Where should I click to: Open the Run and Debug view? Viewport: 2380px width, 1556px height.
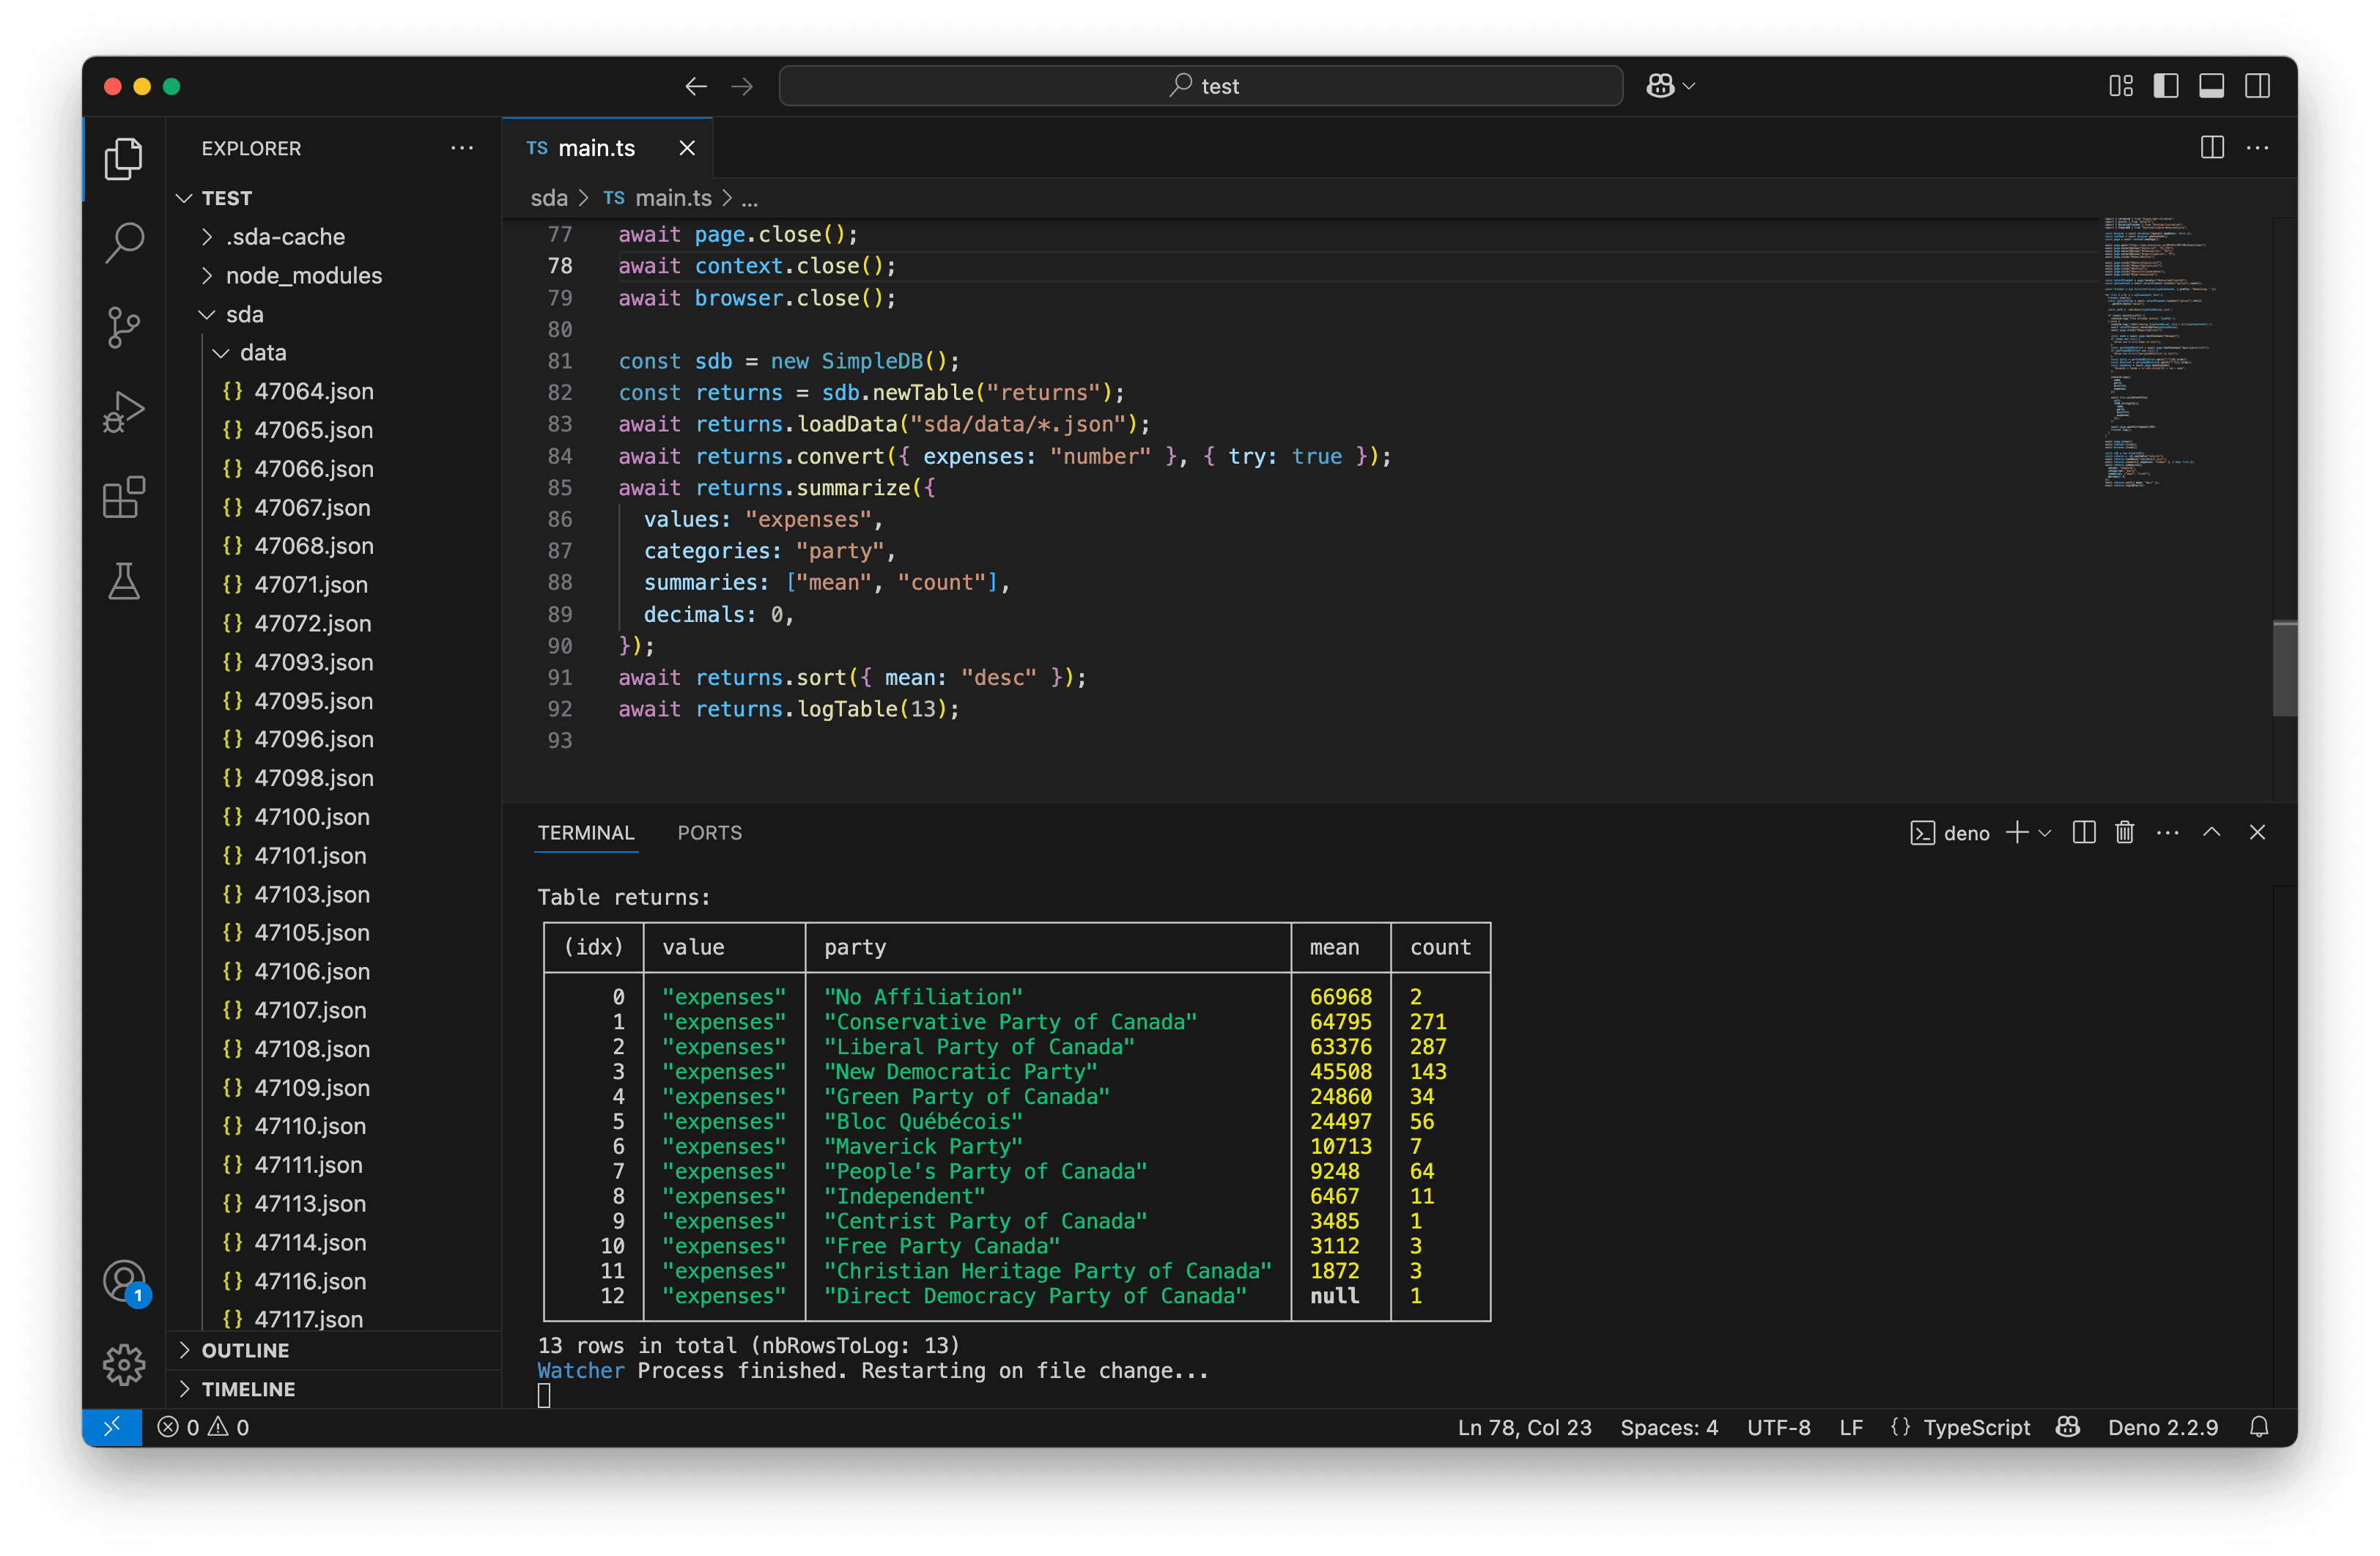[124, 411]
